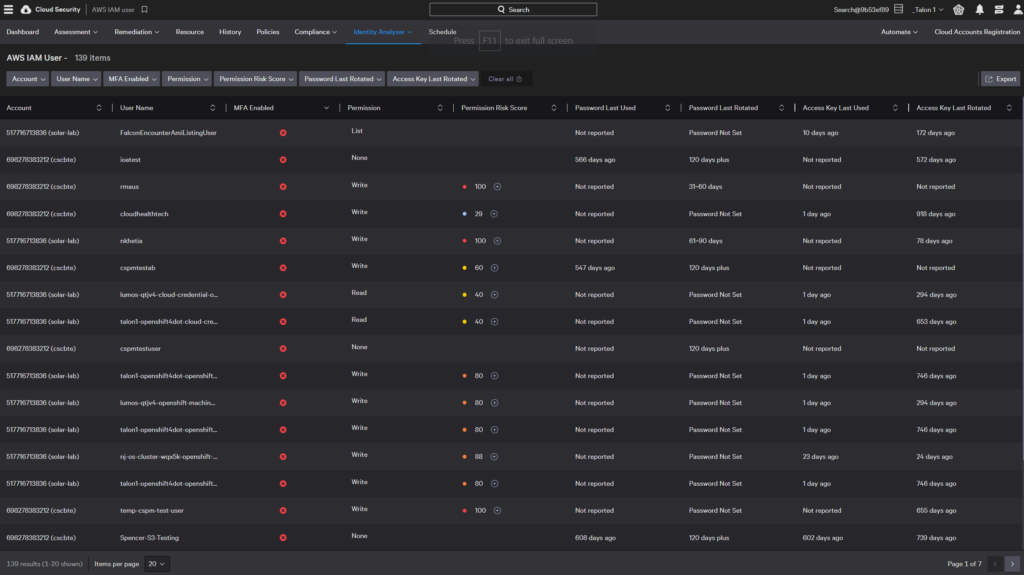The image size is (1024, 575).
Task: Go to the Policies tab
Action: [268, 32]
